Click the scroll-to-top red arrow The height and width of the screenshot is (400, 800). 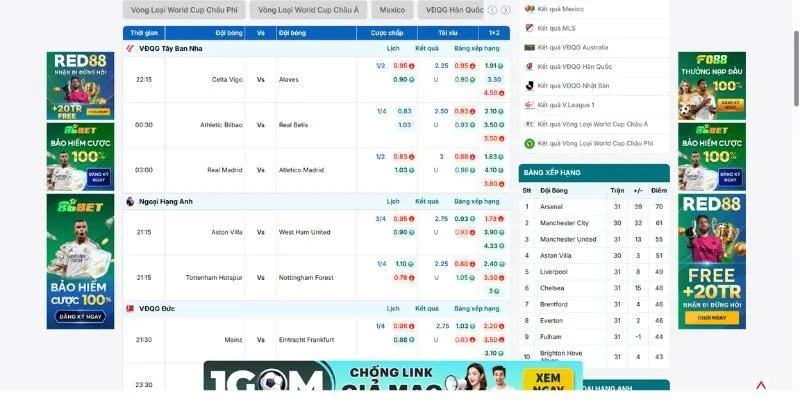(761, 385)
